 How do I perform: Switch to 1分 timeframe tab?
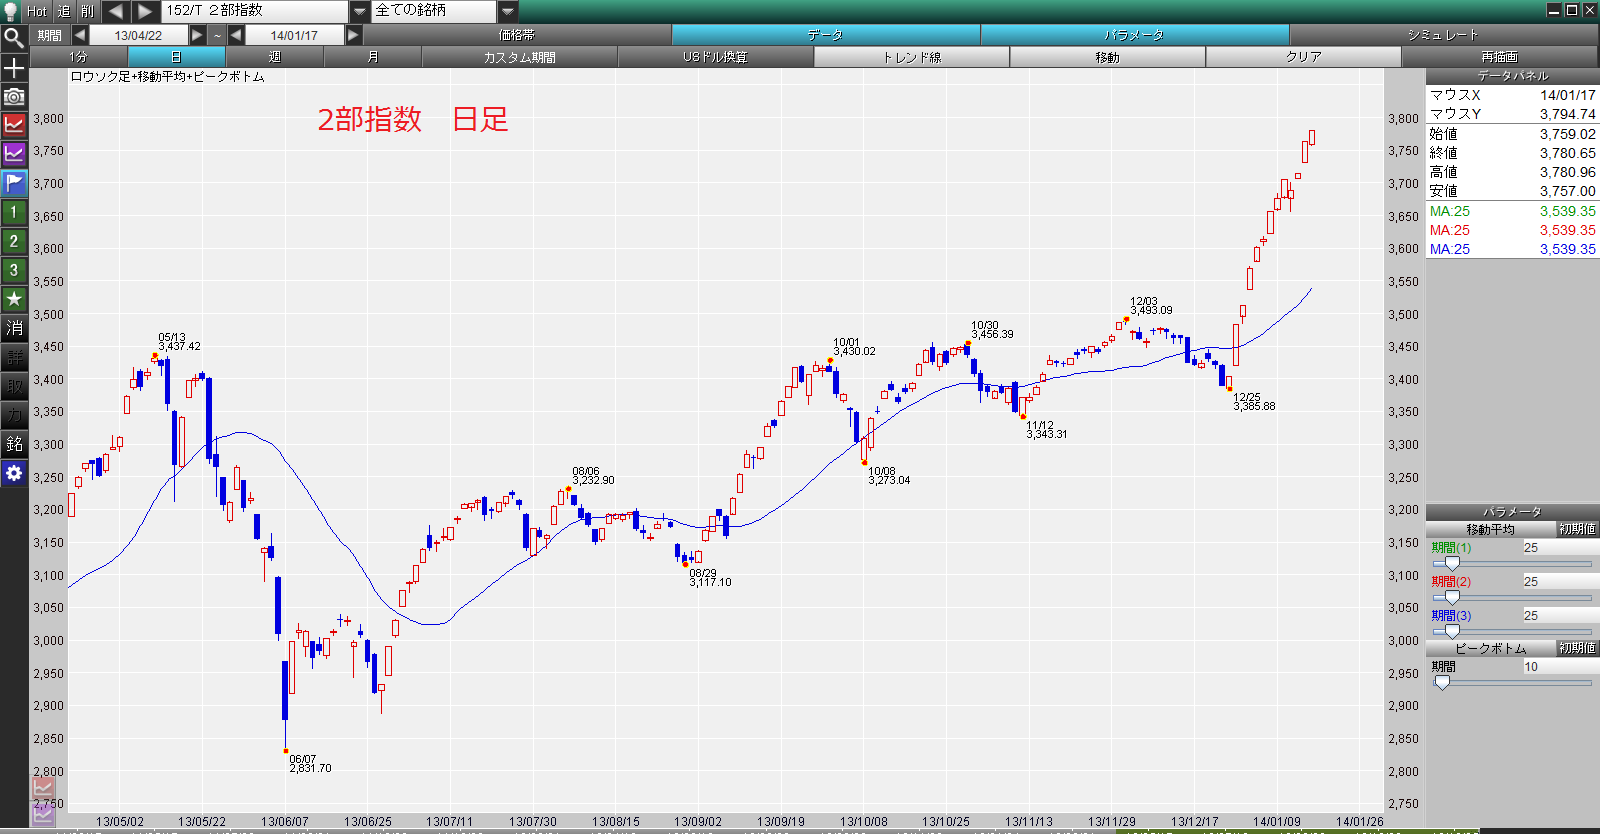78,57
